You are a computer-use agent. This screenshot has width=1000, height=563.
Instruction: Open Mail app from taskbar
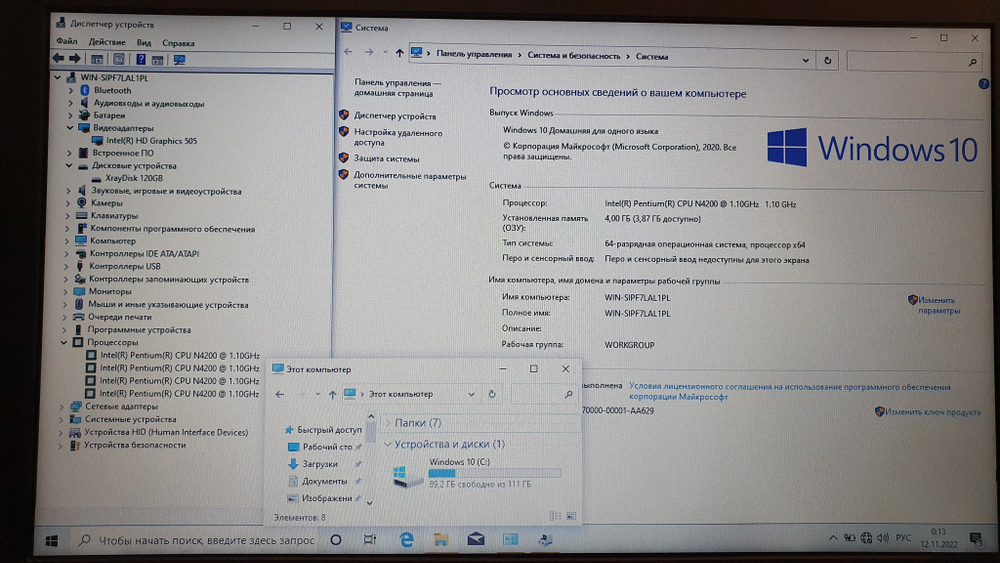476,539
